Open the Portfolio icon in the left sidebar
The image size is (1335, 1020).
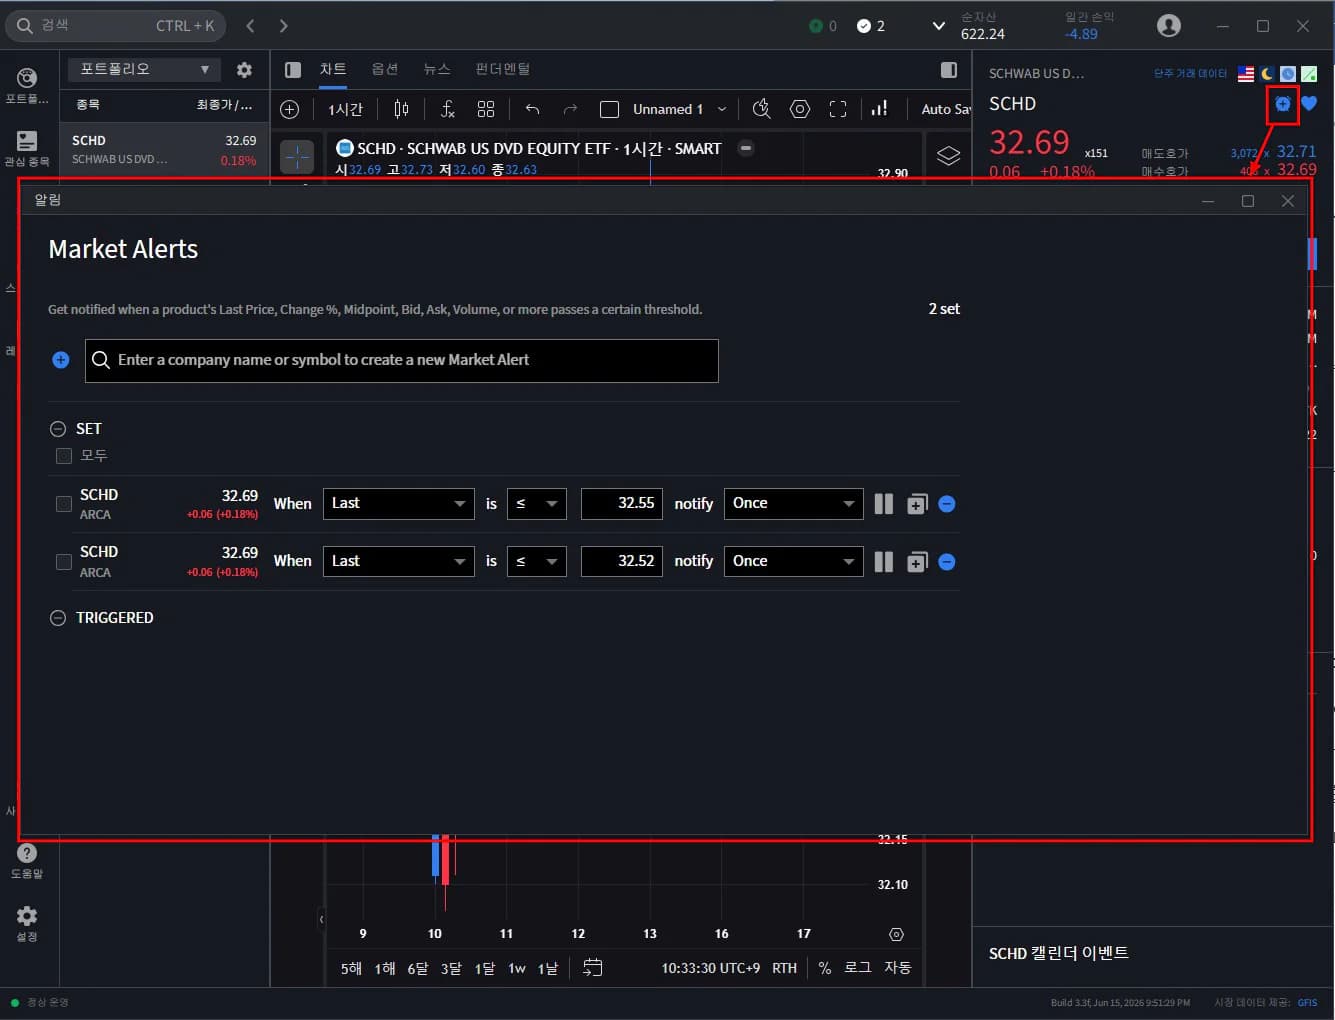[27, 79]
